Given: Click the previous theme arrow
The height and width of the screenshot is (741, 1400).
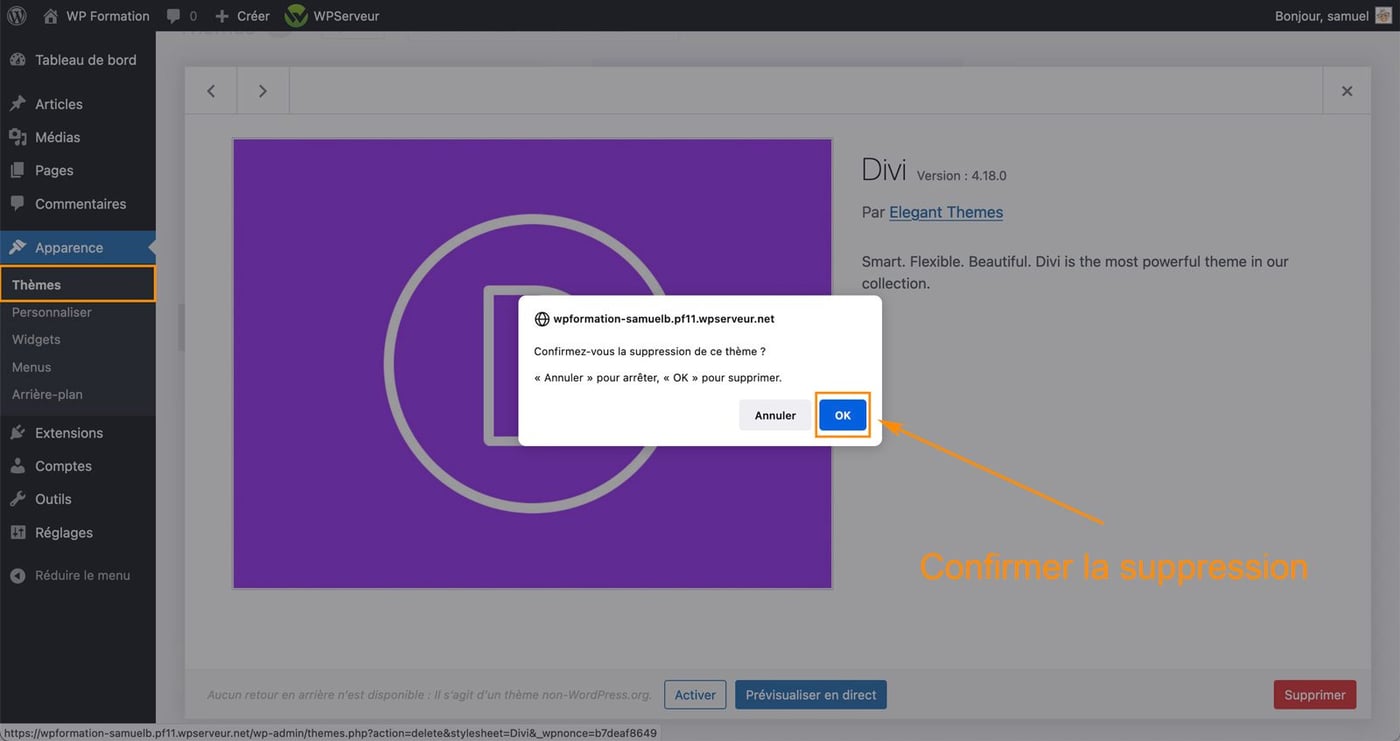Looking at the screenshot, I should pyautogui.click(x=211, y=89).
